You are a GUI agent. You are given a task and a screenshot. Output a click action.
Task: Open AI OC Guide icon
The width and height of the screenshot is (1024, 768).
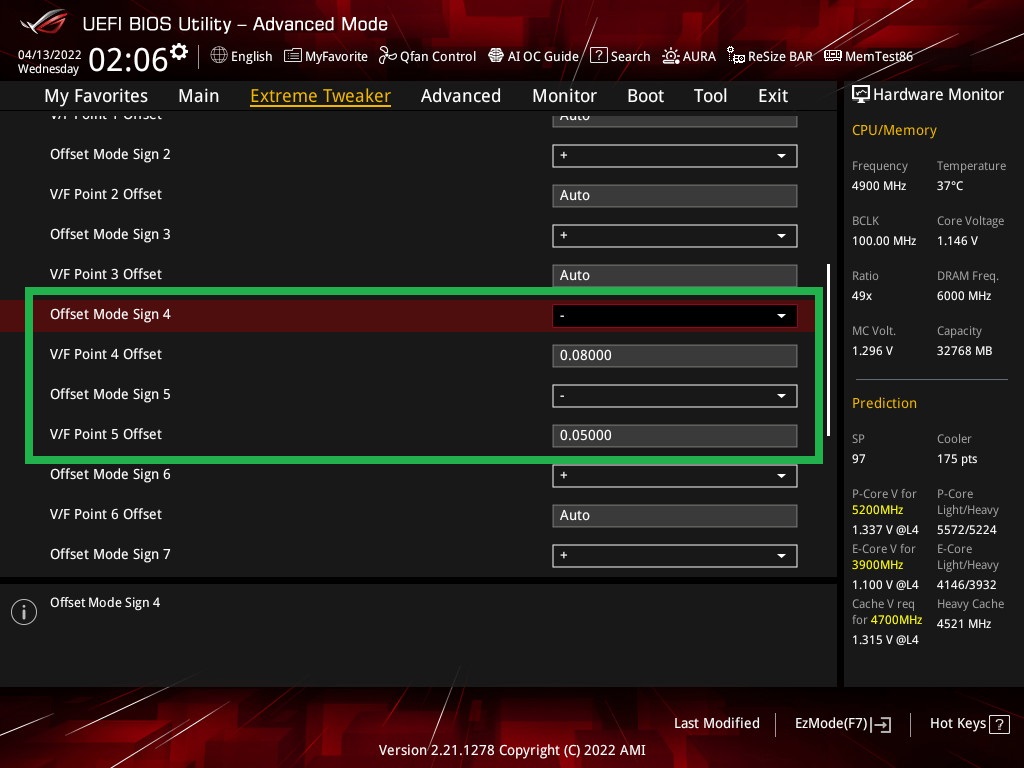pyautogui.click(x=496, y=56)
